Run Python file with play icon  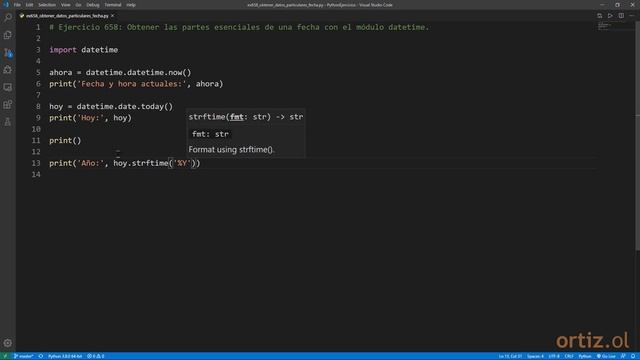point(610,16)
